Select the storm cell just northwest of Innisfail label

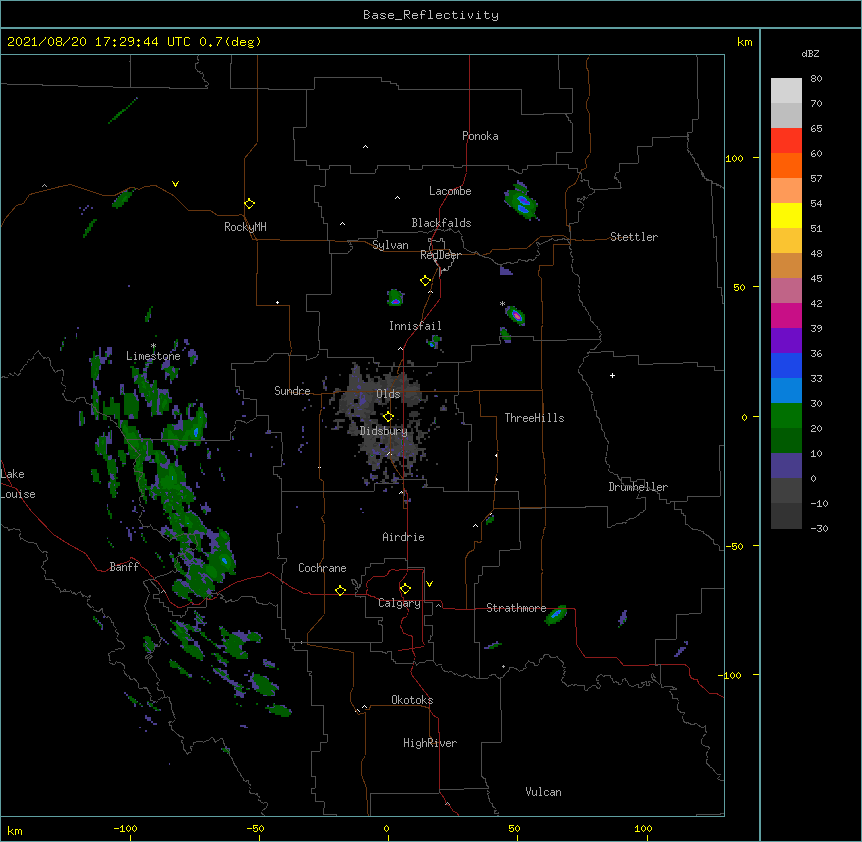pyautogui.click(x=395, y=298)
